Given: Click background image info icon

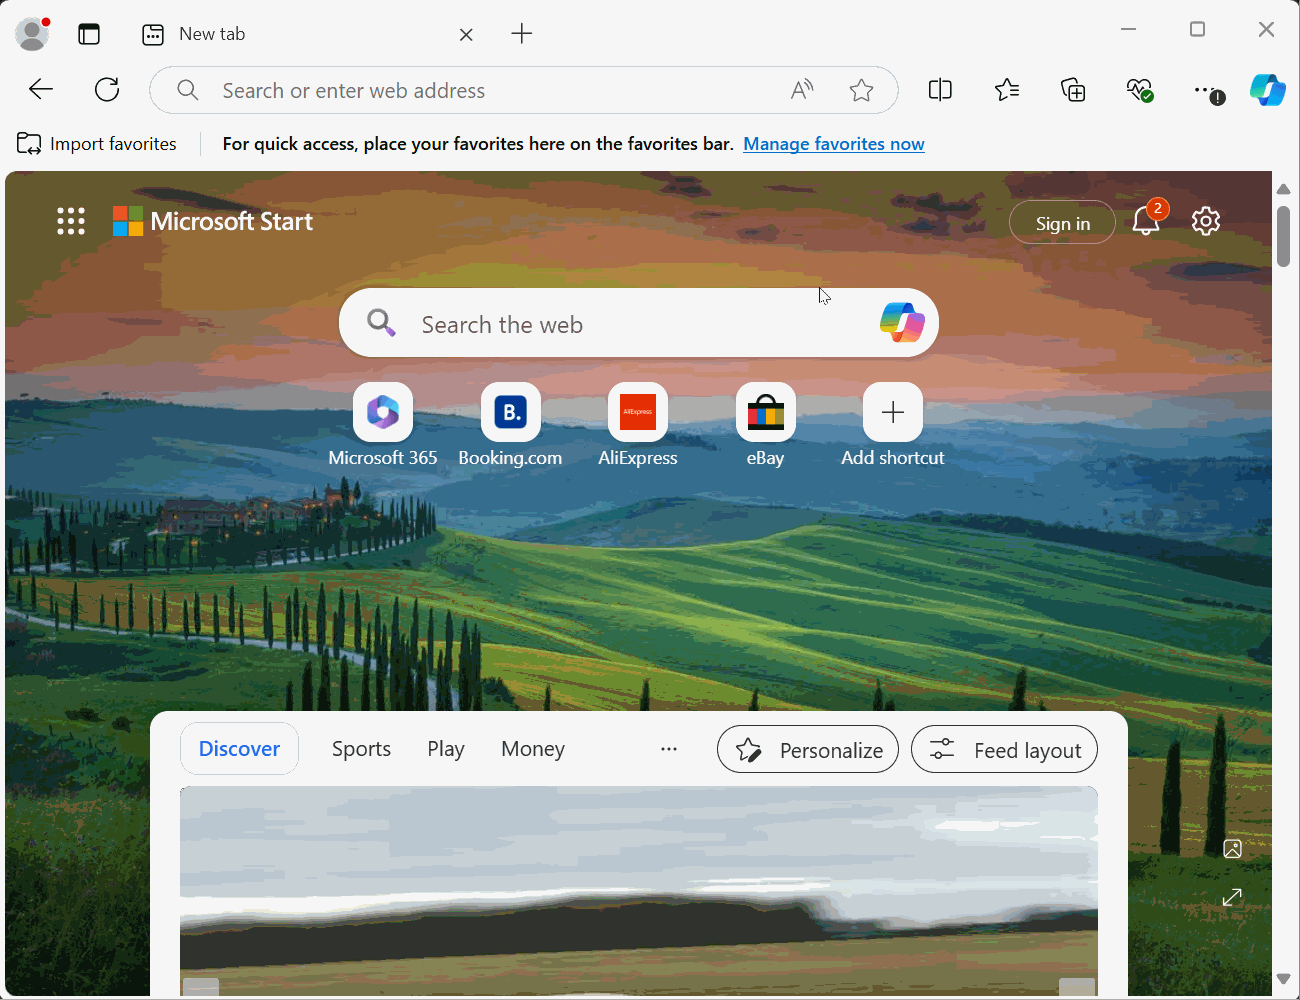Looking at the screenshot, I should pos(1232,849).
